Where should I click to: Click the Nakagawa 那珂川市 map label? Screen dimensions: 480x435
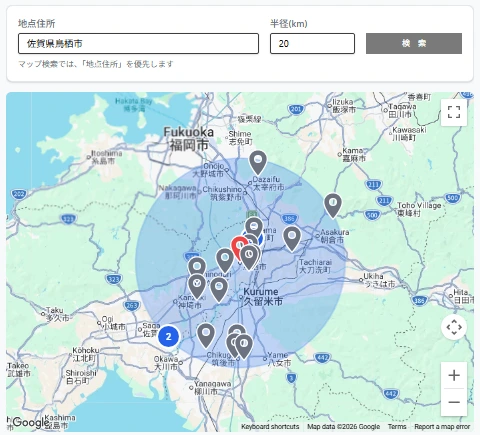[177, 192]
